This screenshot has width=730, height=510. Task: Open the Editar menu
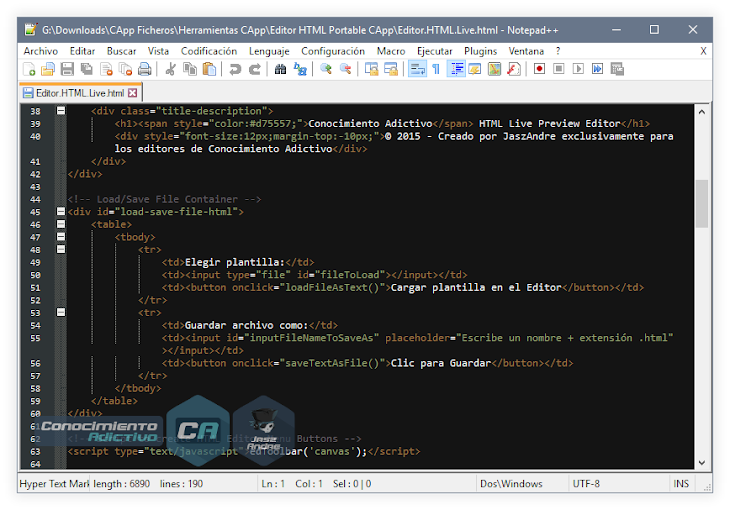click(82, 51)
